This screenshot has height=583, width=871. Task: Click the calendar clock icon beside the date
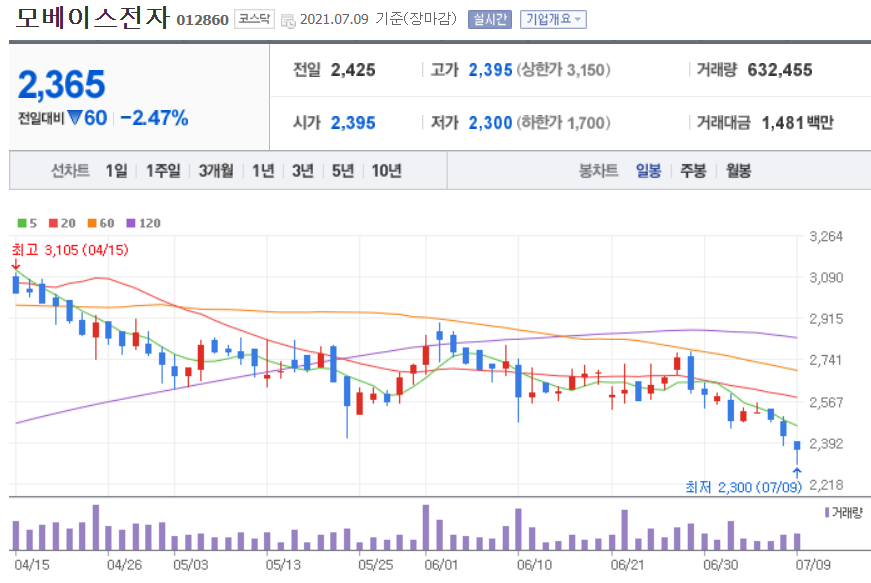(288, 22)
